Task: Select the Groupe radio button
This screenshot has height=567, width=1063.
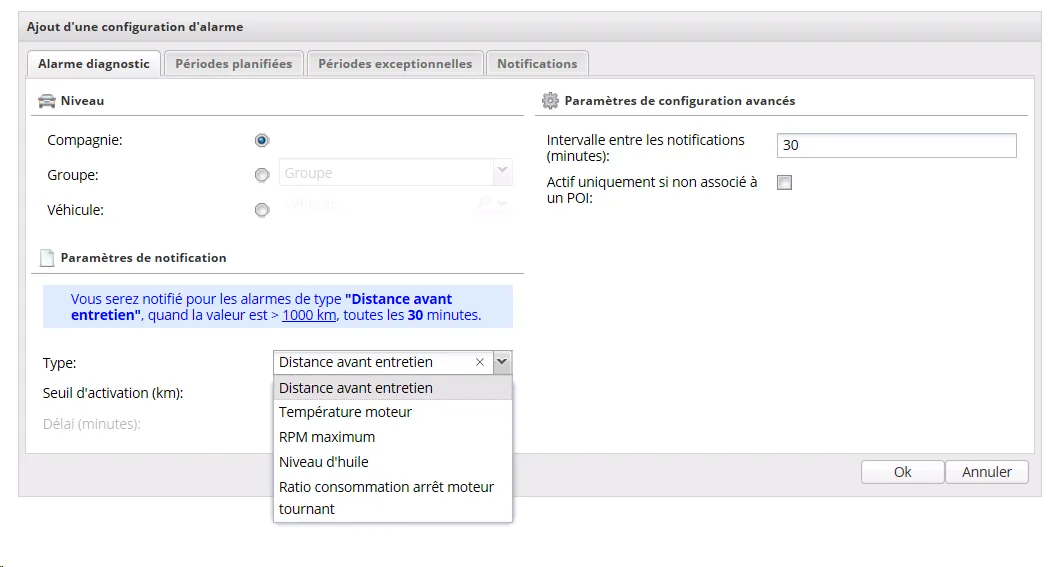Action: pos(262,175)
